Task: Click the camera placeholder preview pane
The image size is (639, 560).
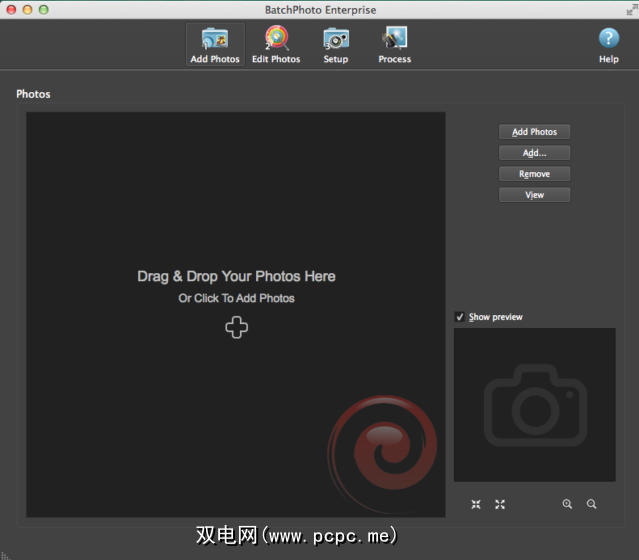Action: pyautogui.click(x=535, y=405)
